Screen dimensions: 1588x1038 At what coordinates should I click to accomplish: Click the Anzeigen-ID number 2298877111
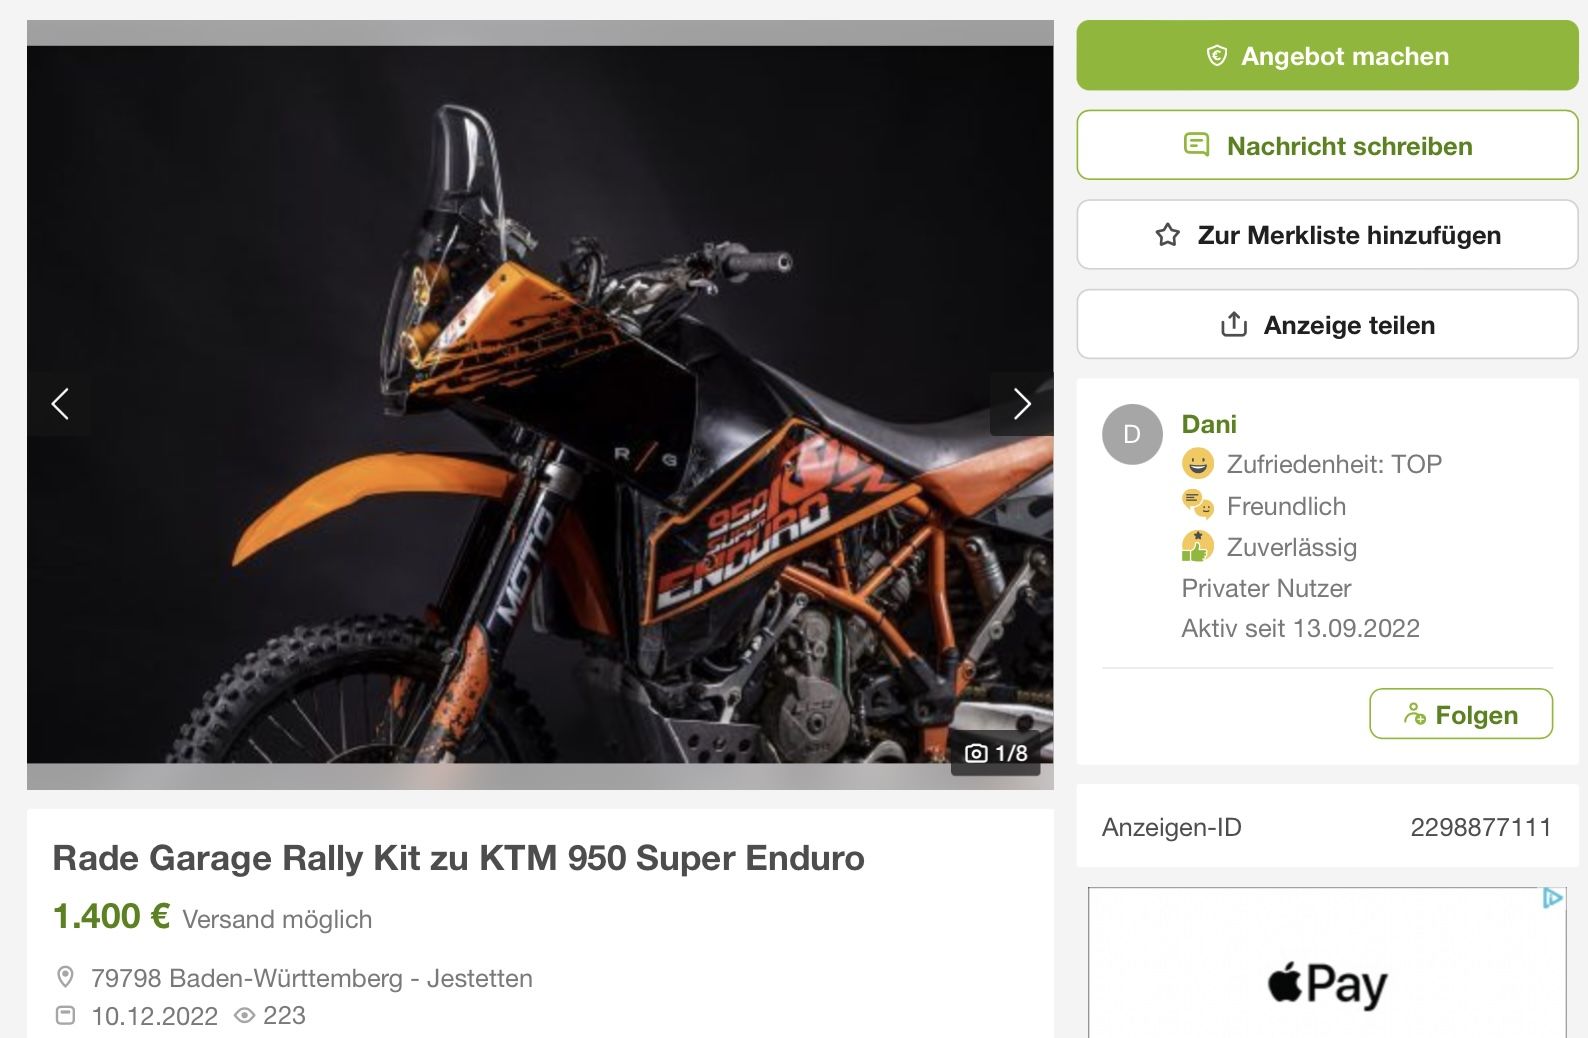click(1480, 827)
